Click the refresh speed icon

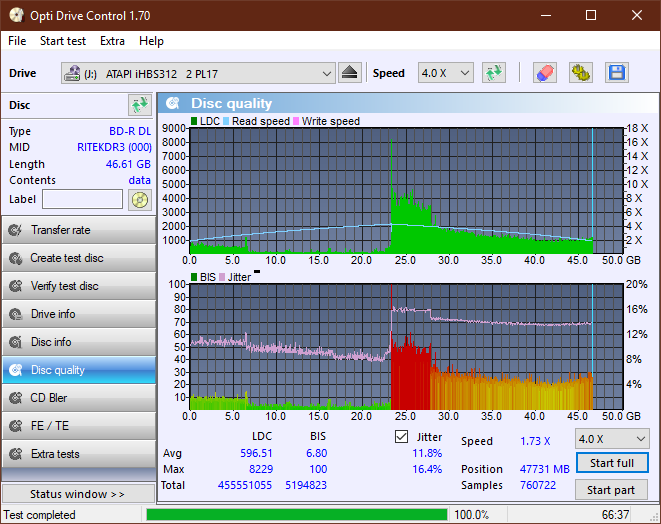pyautogui.click(x=493, y=73)
